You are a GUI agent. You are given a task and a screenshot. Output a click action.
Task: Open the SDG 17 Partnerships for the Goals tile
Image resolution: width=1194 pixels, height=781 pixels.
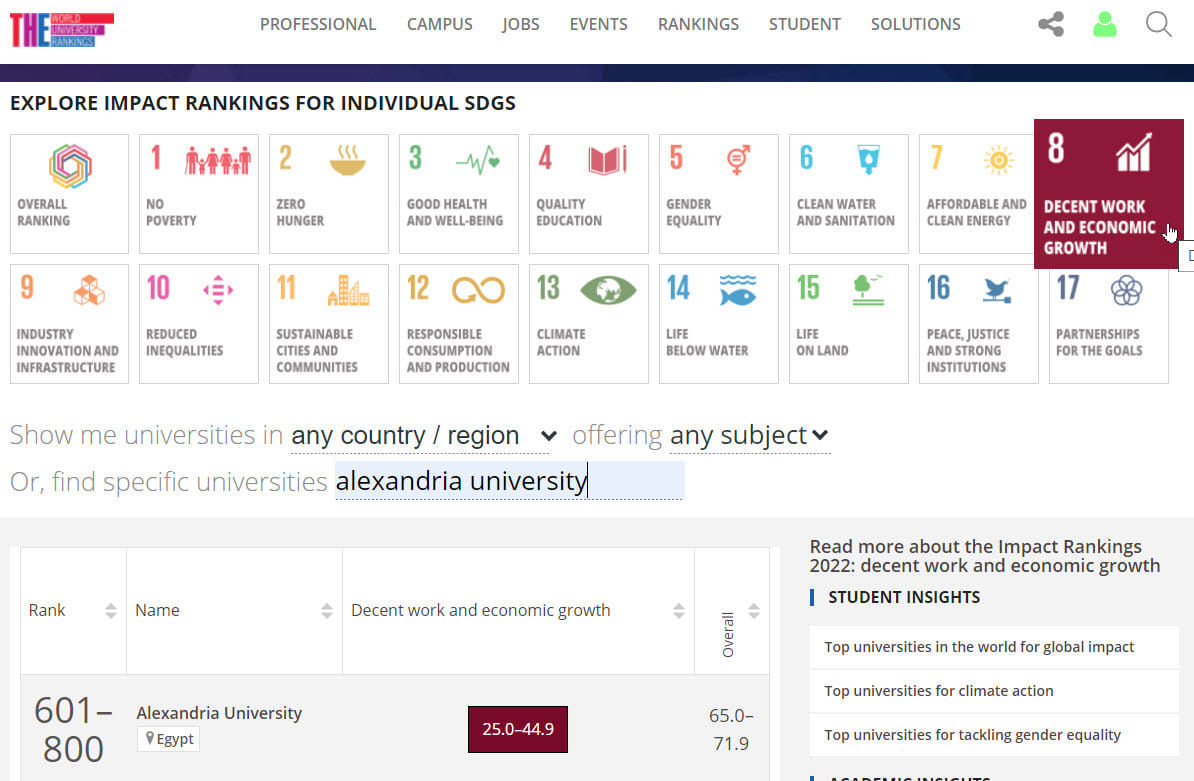tap(1108, 323)
